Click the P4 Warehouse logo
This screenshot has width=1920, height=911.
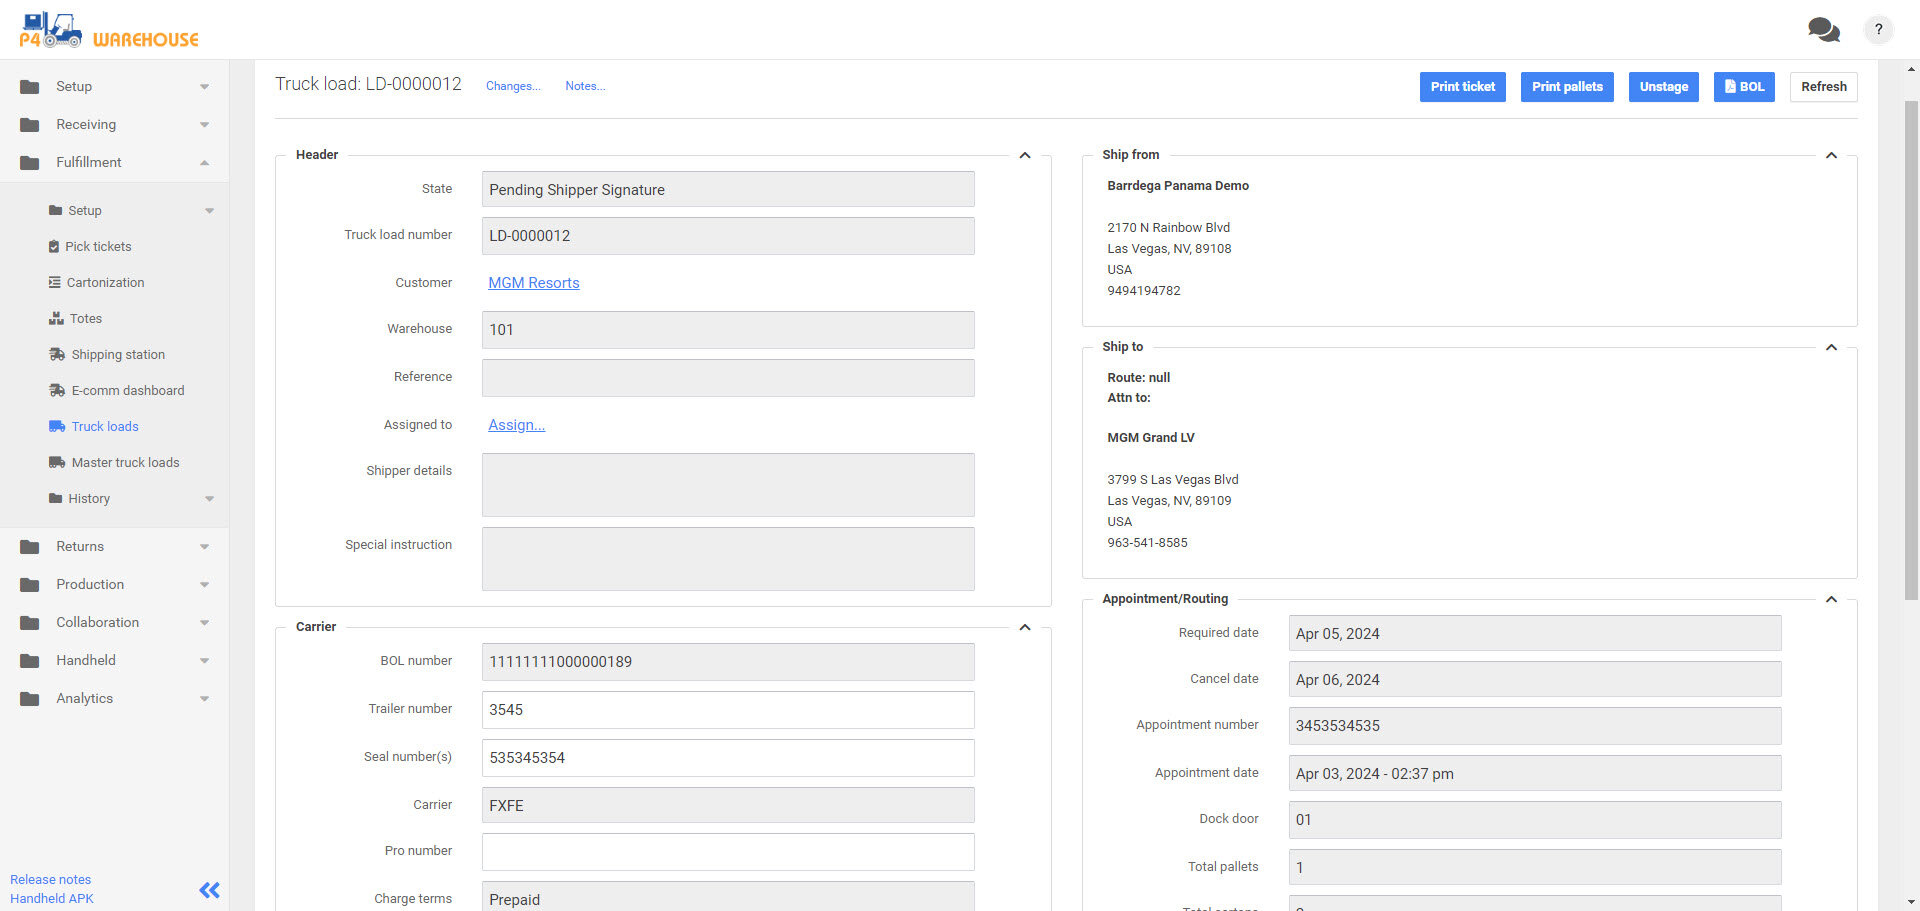click(109, 31)
